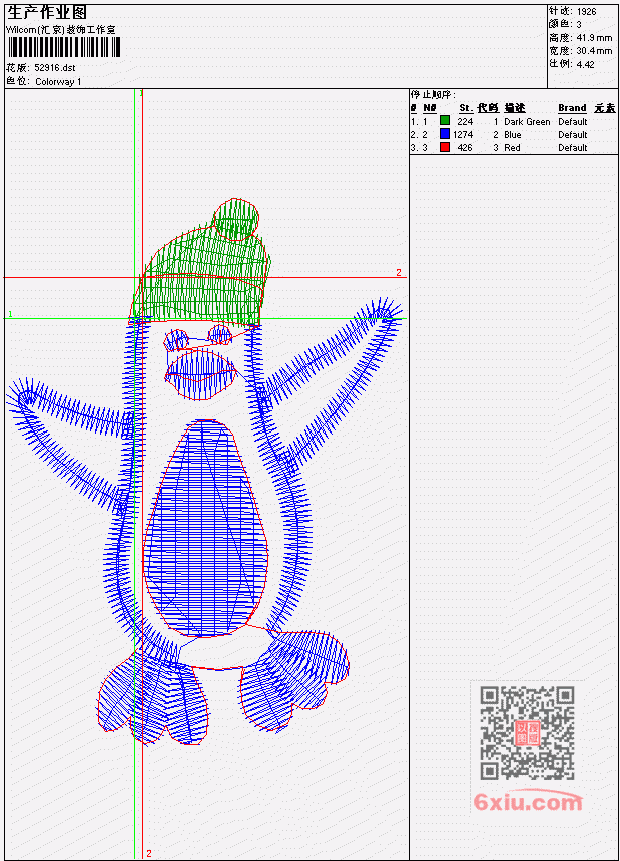Click the width value '30.4 mm'
Viewport: 620px width, 861px height.
click(x=594, y=51)
